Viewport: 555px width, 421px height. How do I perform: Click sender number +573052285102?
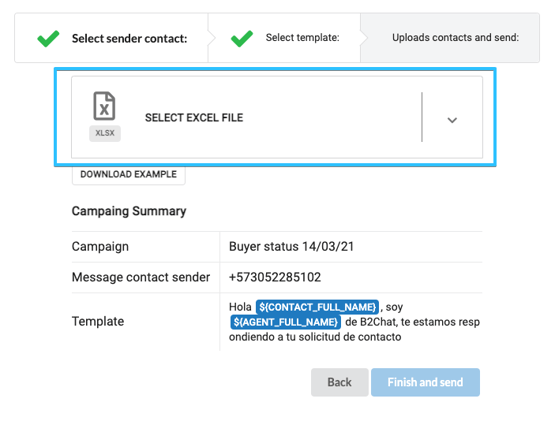[x=275, y=277]
